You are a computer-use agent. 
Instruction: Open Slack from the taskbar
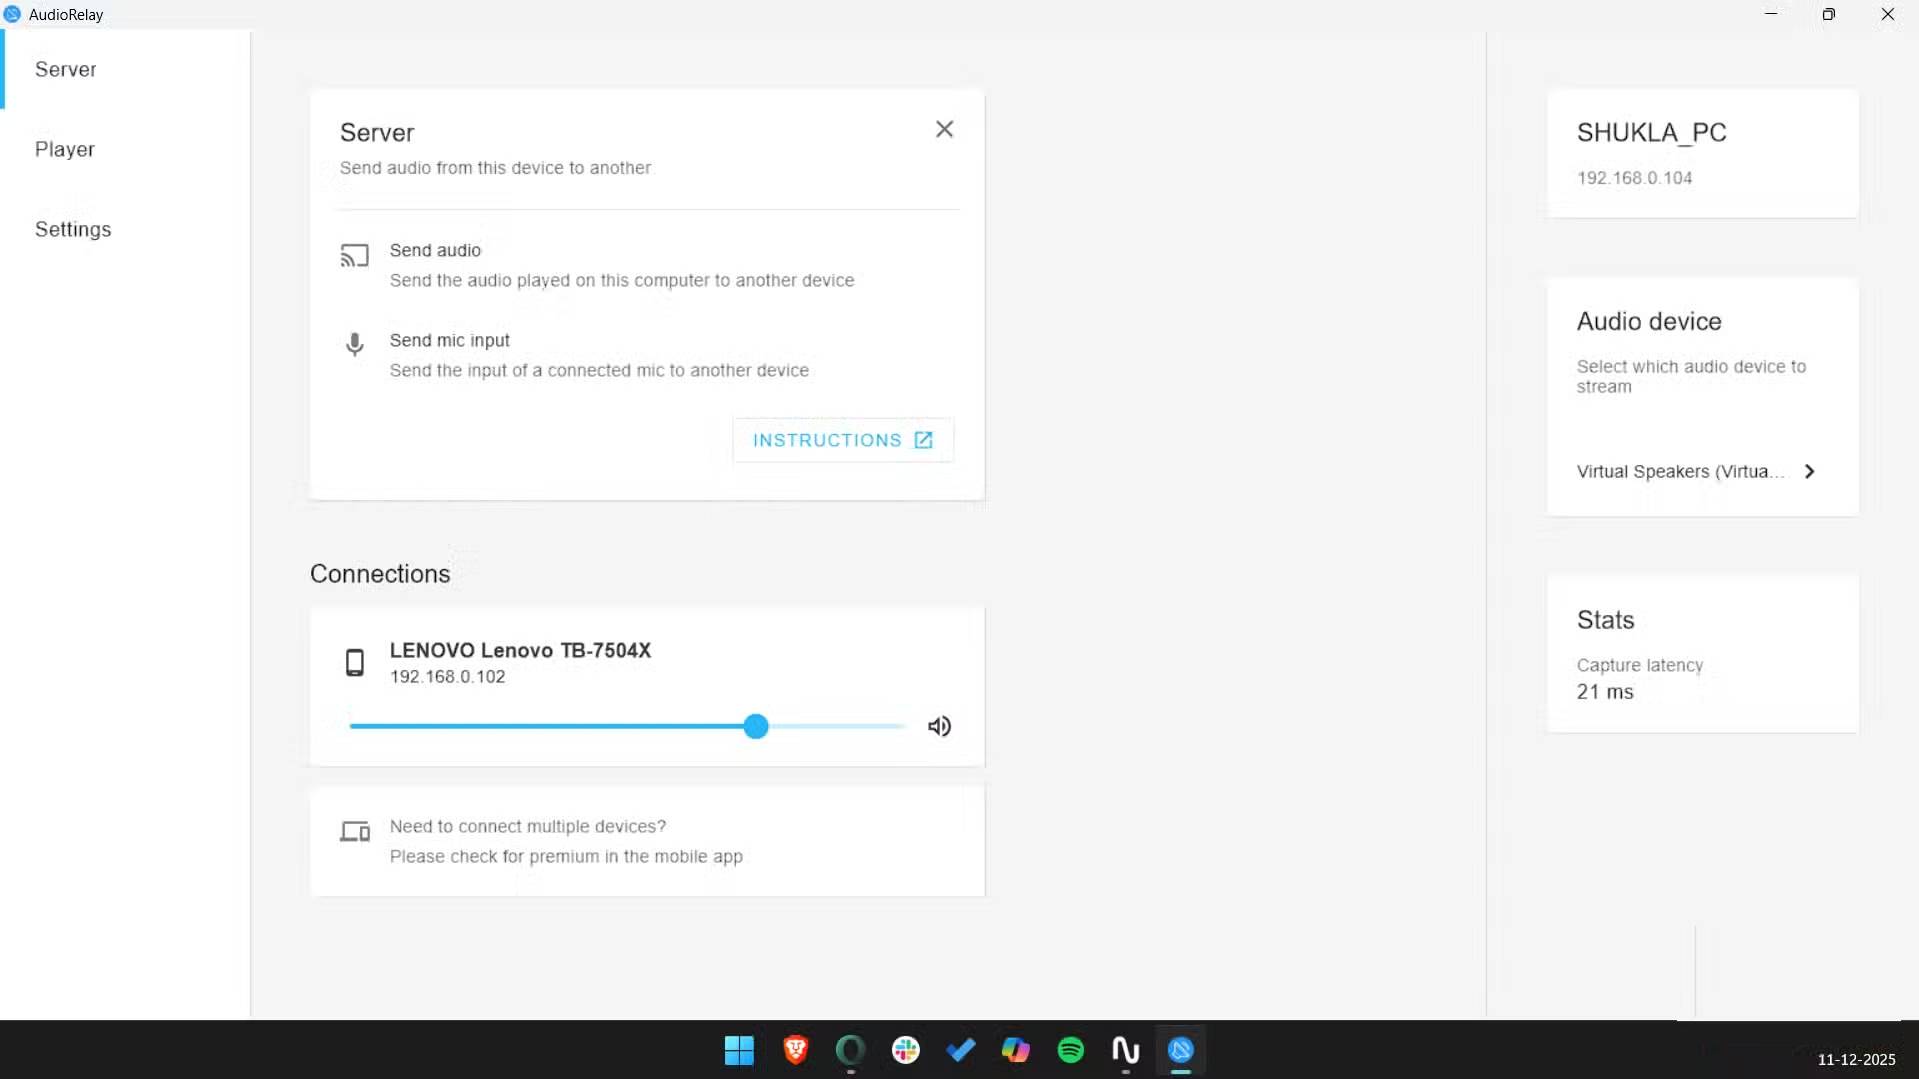click(905, 1051)
